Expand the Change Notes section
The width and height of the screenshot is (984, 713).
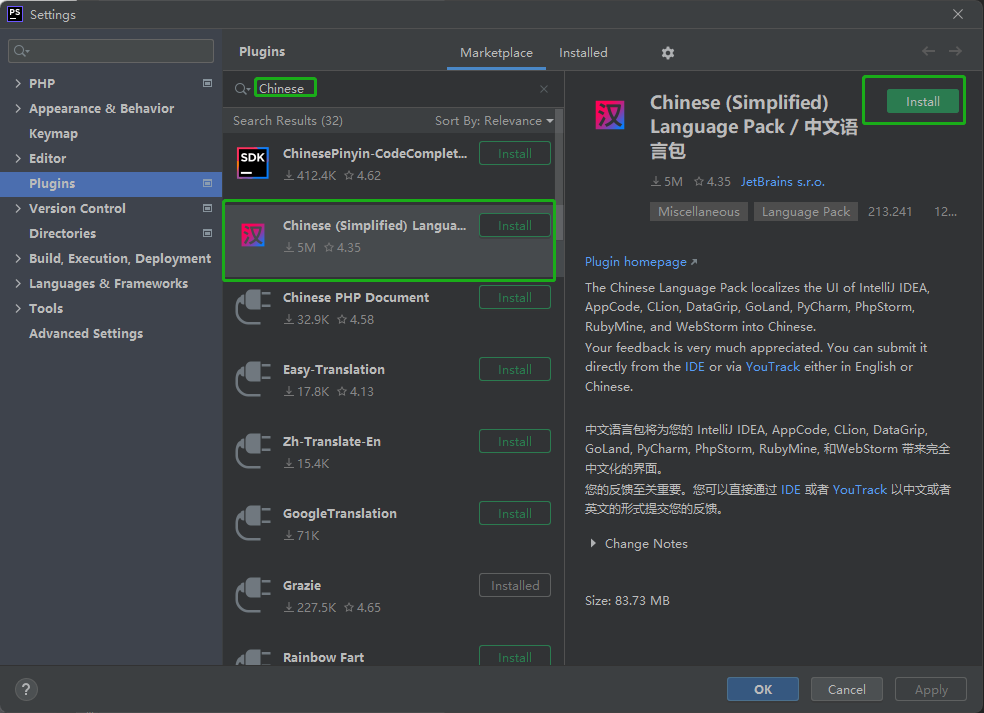click(592, 544)
